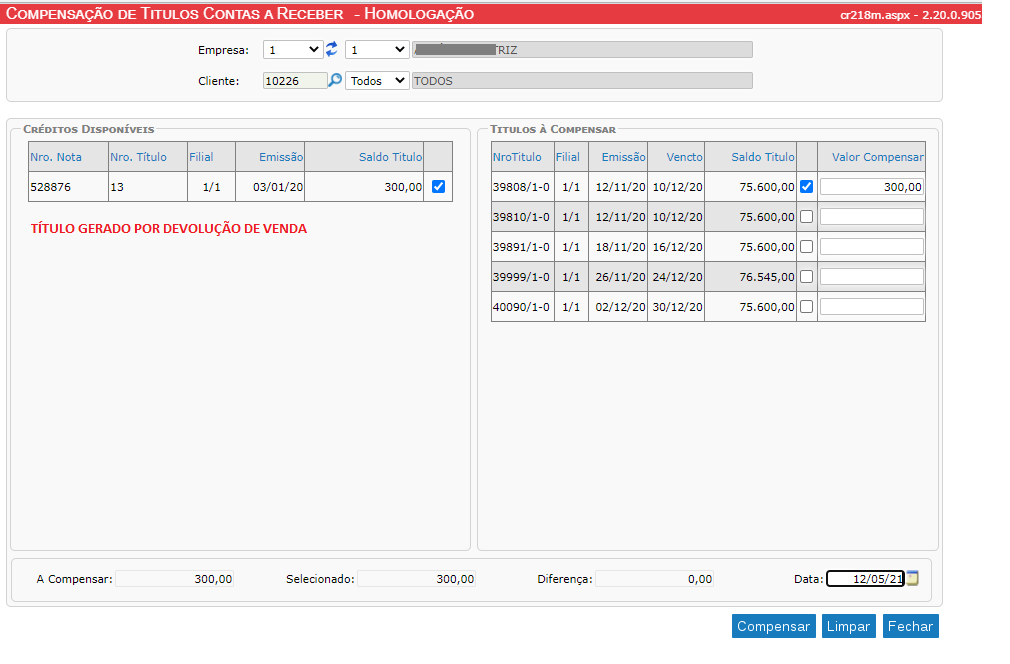Click due date 30/12/20 cell
Image resolution: width=1010 pixels, height=664 pixels.
click(678, 307)
